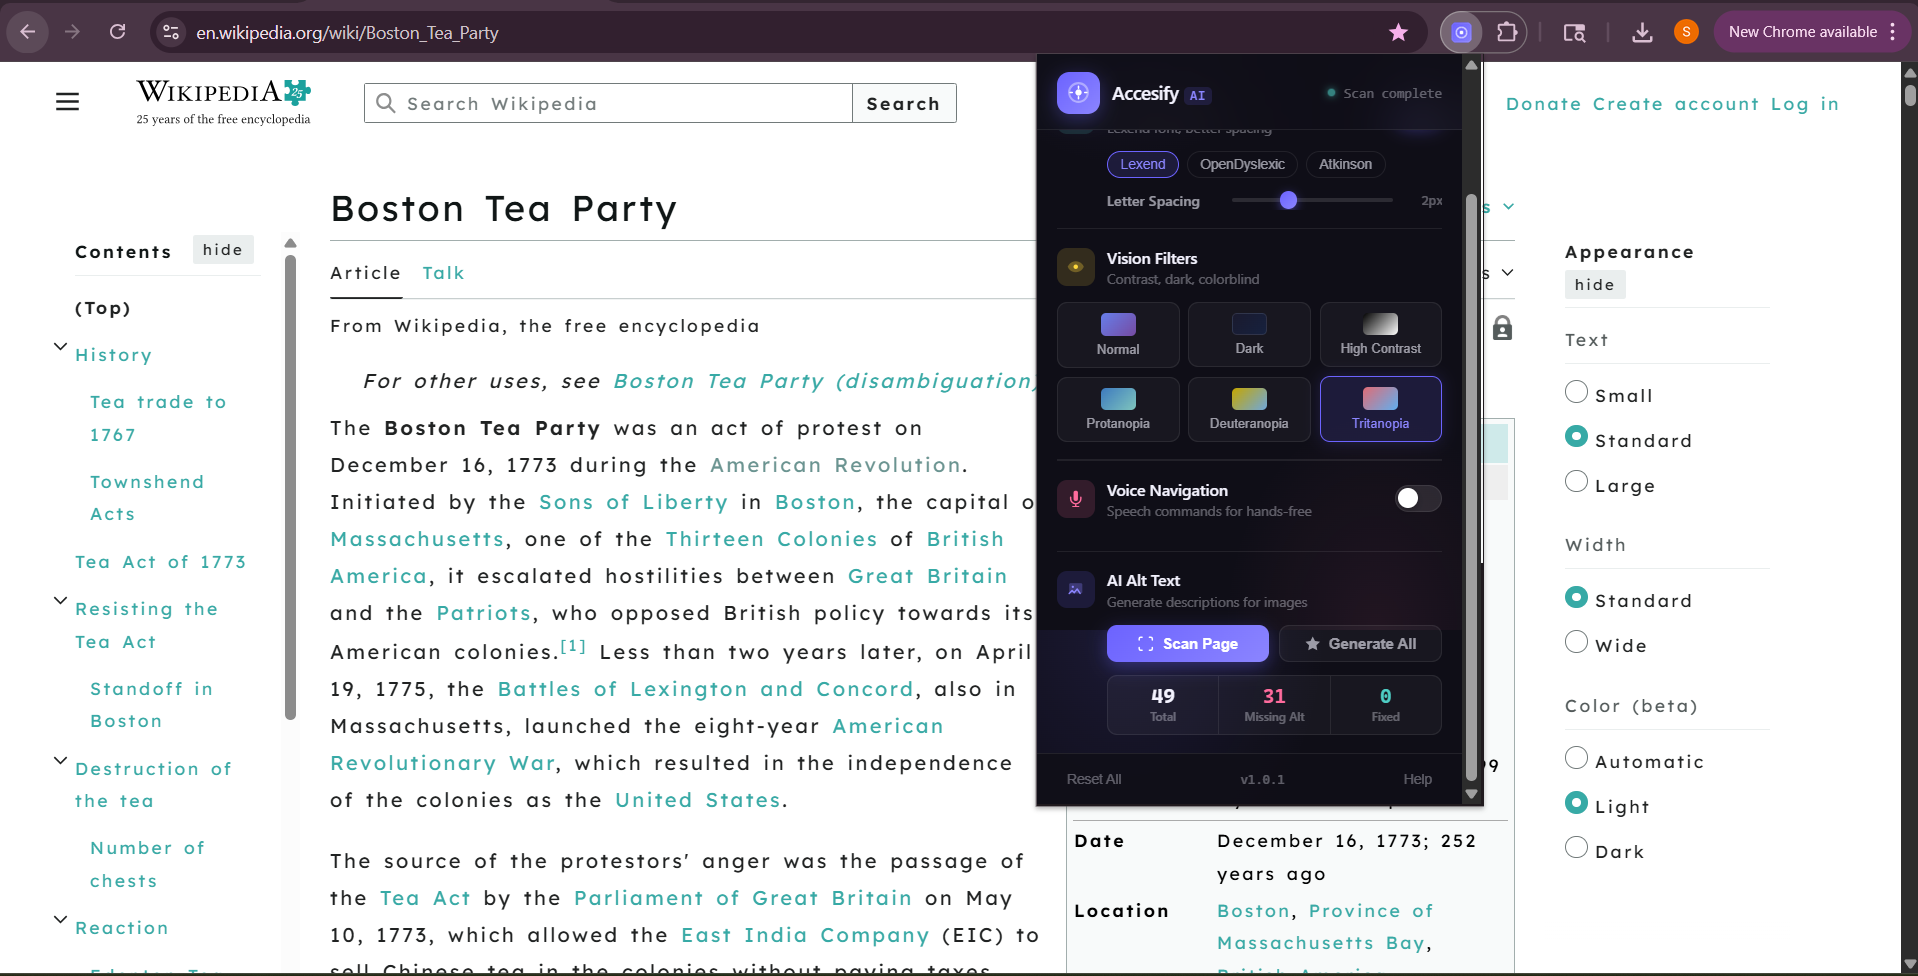
Task: Open the Chrome profile avatar
Action: pyautogui.click(x=1686, y=32)
